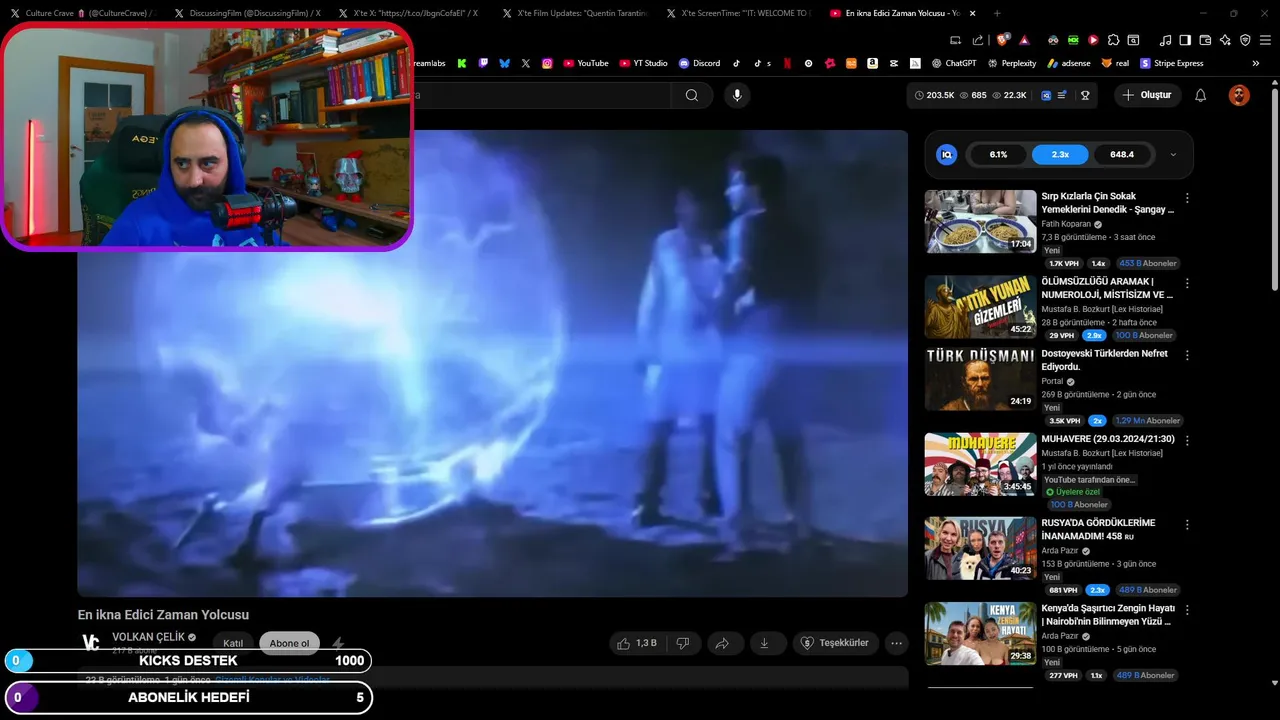Viewport: 1280px width, 720px height.
Task: Open a new browser tab
Action: click(x=997, y=13)
